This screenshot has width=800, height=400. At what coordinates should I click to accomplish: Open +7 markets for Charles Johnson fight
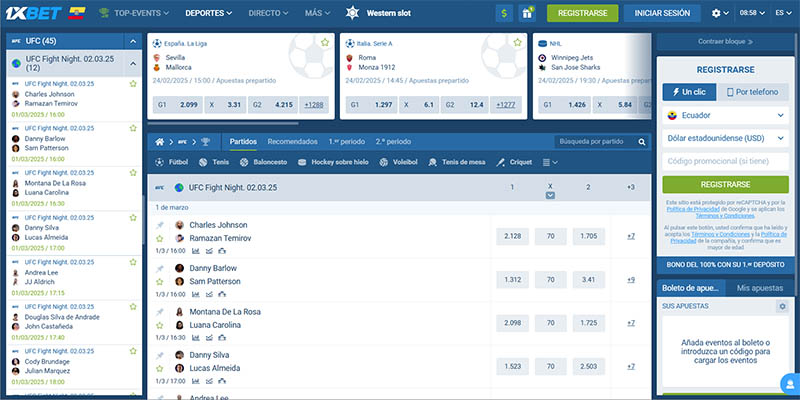click(x=631, y=236)
